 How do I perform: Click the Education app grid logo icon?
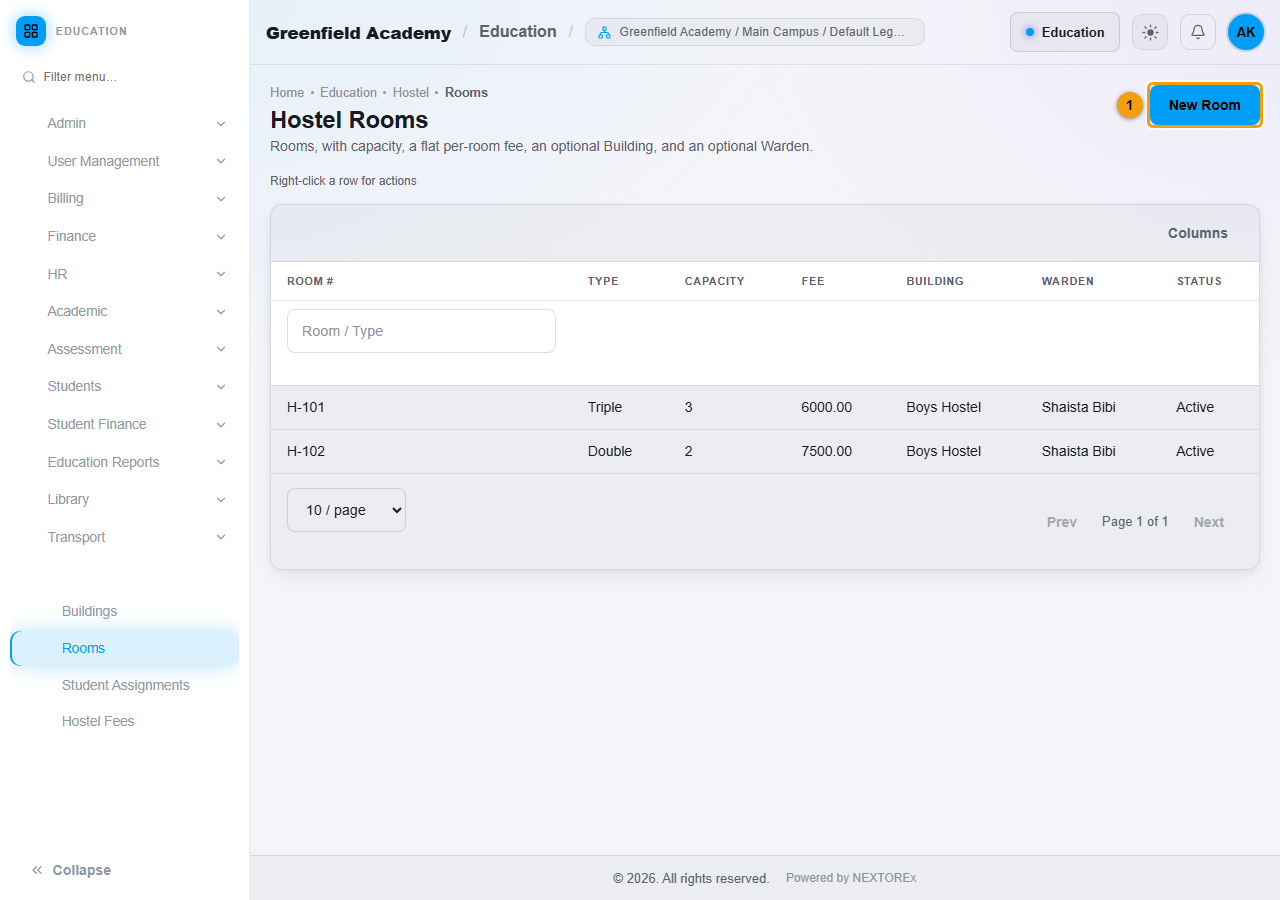pos(31,31)
